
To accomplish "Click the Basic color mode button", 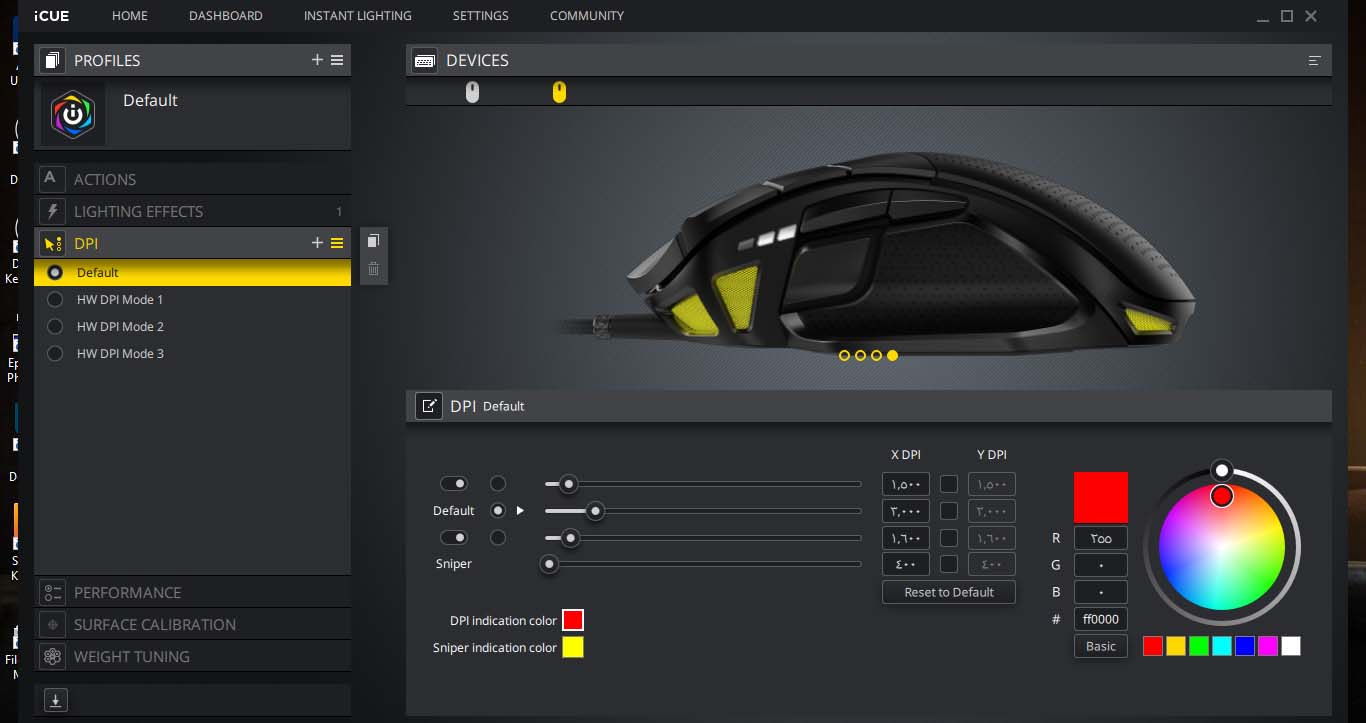I will (x=1100, y=646).
